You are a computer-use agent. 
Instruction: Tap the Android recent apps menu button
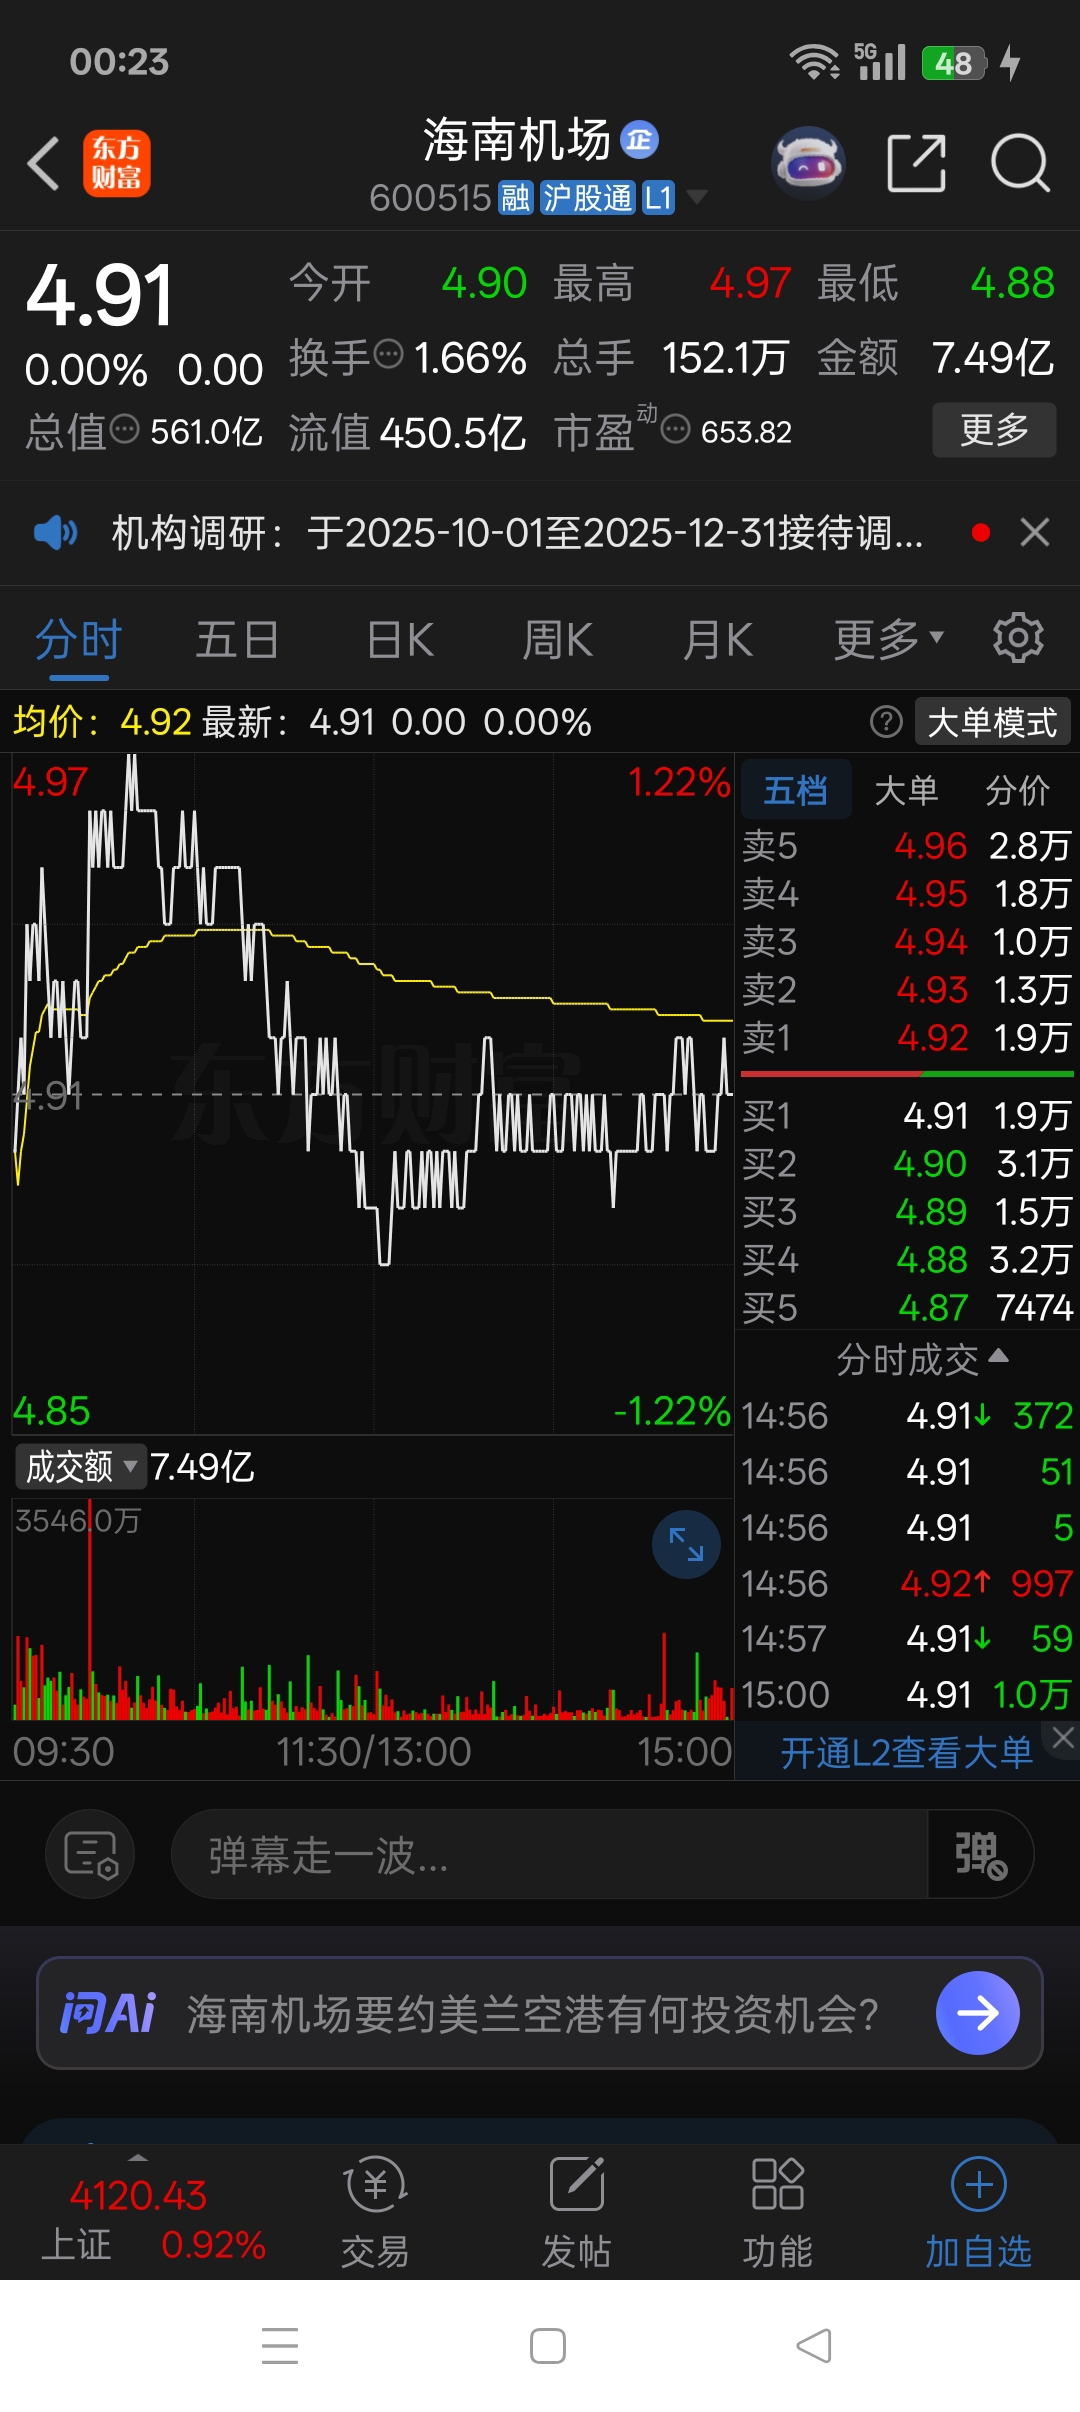coord(280,2345)
